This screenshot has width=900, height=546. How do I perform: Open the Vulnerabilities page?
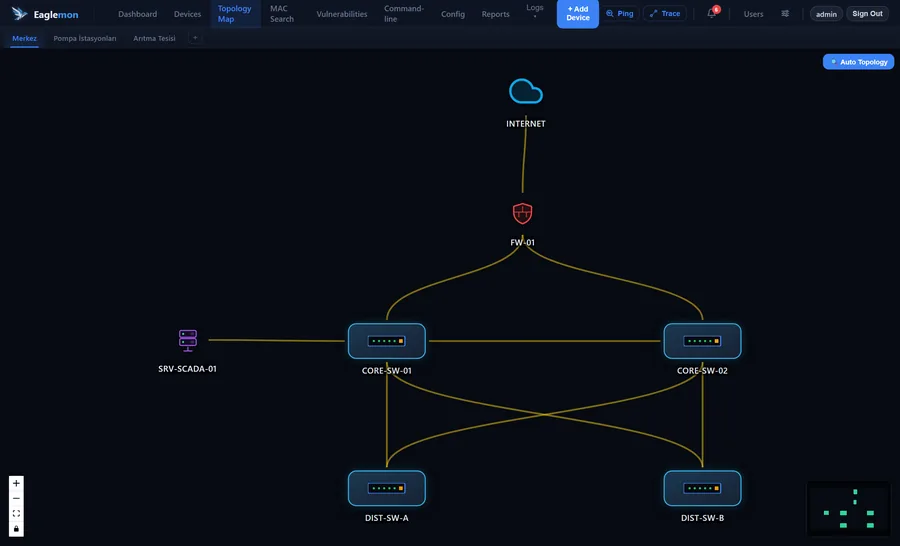(342, 14)
